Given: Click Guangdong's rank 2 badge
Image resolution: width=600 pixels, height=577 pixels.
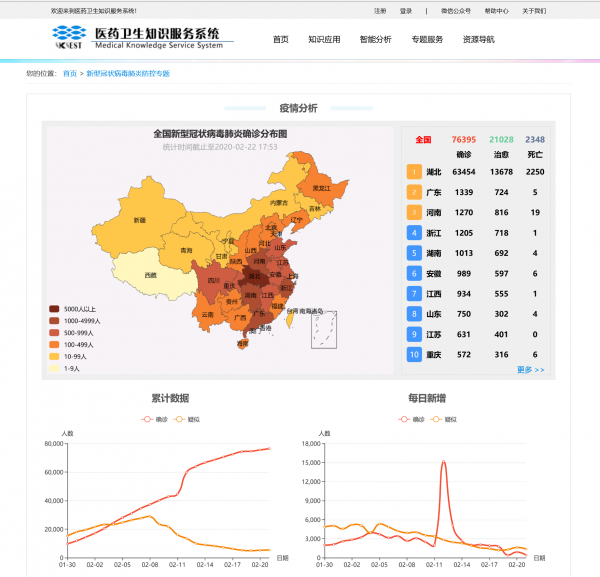Looking at the screenshot, I should point(414,192).
